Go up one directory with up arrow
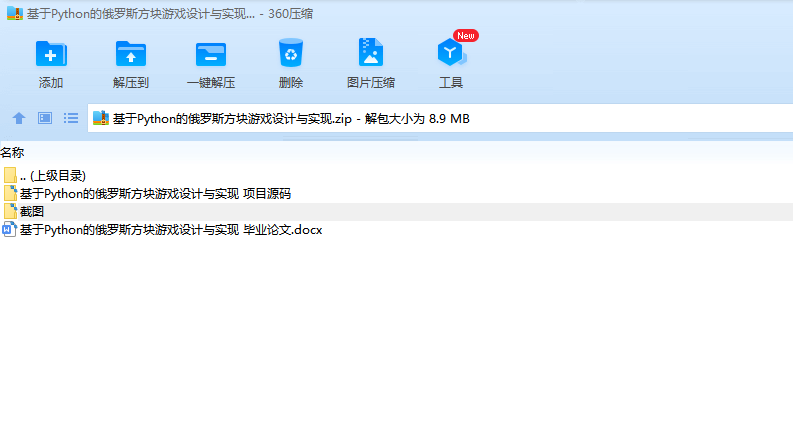Image resolution: width=793 pixels, height=434 pixels. tap(19, 118)
